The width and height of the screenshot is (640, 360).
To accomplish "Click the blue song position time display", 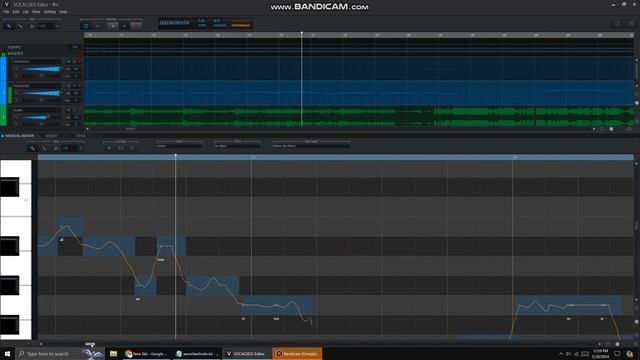I will [174, 23].
